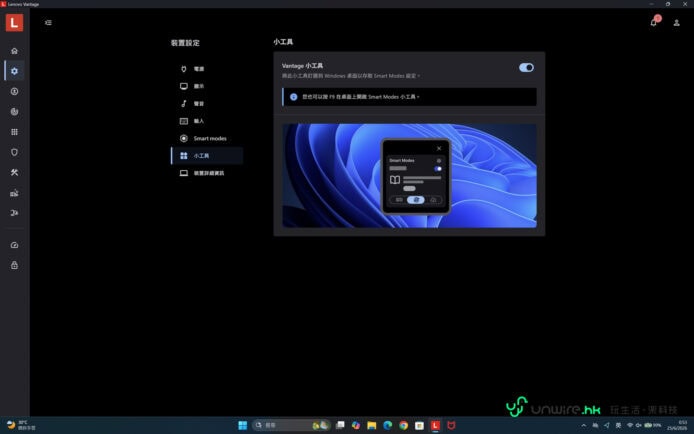Select the 小工具 settings item
Screen dimensions: 694x434
tap(207, 156)
